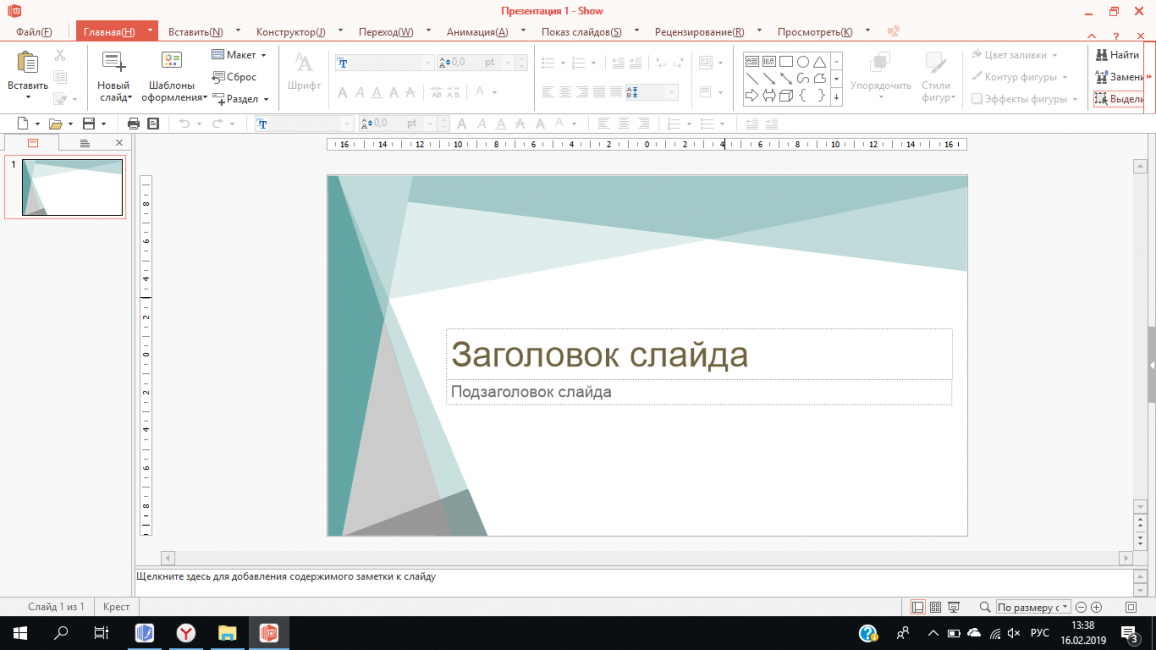Open the Анимация(A) menu tab
1156x650 pixels.
pyautogui.click(x=477, y=32)
